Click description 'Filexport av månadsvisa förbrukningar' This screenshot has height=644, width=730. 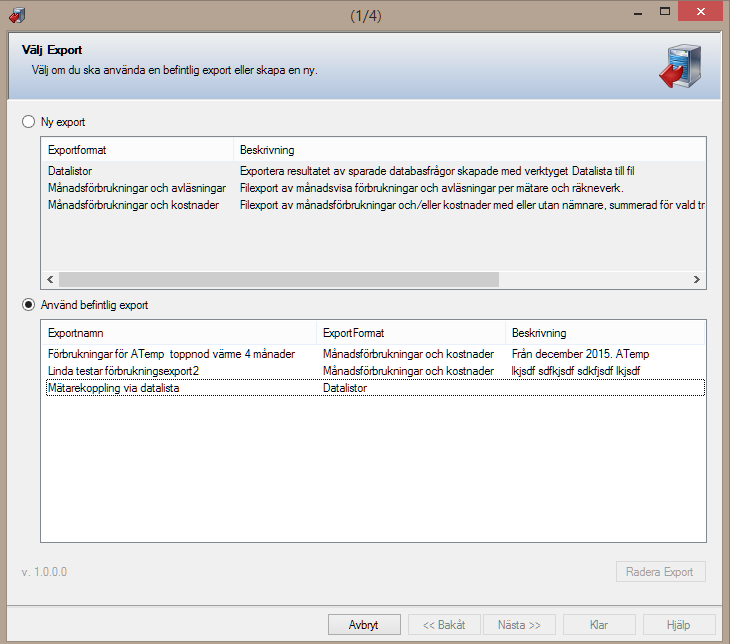432,188
